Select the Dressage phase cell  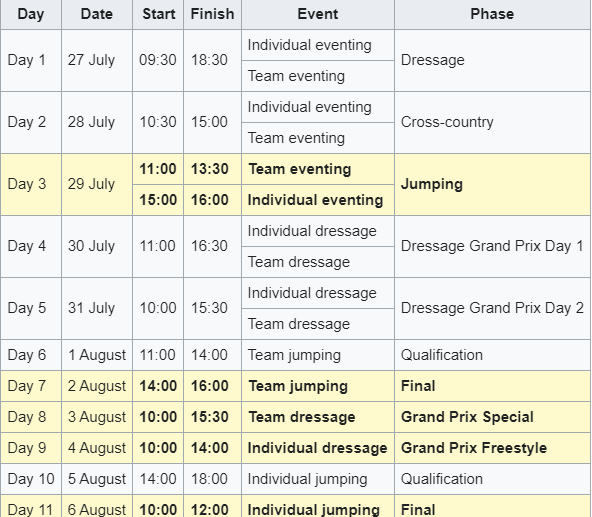(x=492, y=60)
